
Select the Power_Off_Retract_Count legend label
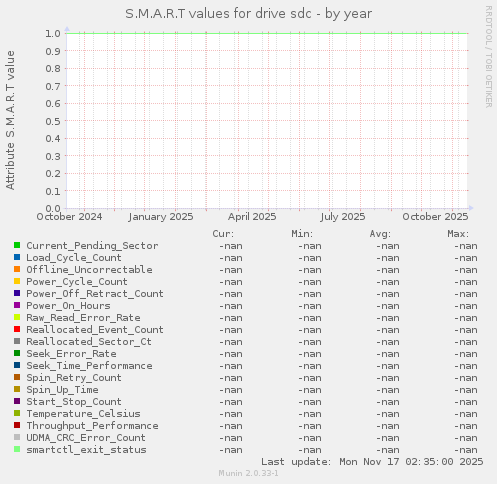(x=95, y=294)
